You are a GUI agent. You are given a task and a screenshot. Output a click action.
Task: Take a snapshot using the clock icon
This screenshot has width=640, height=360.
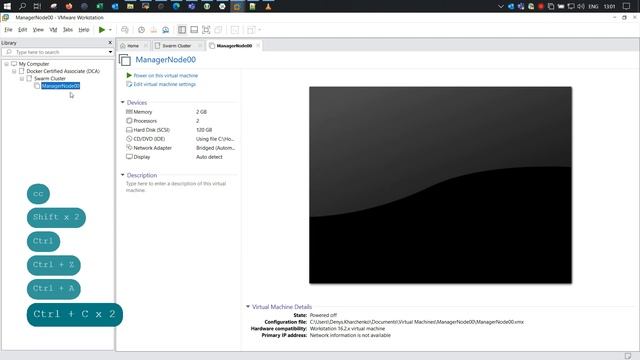point(141,30)
